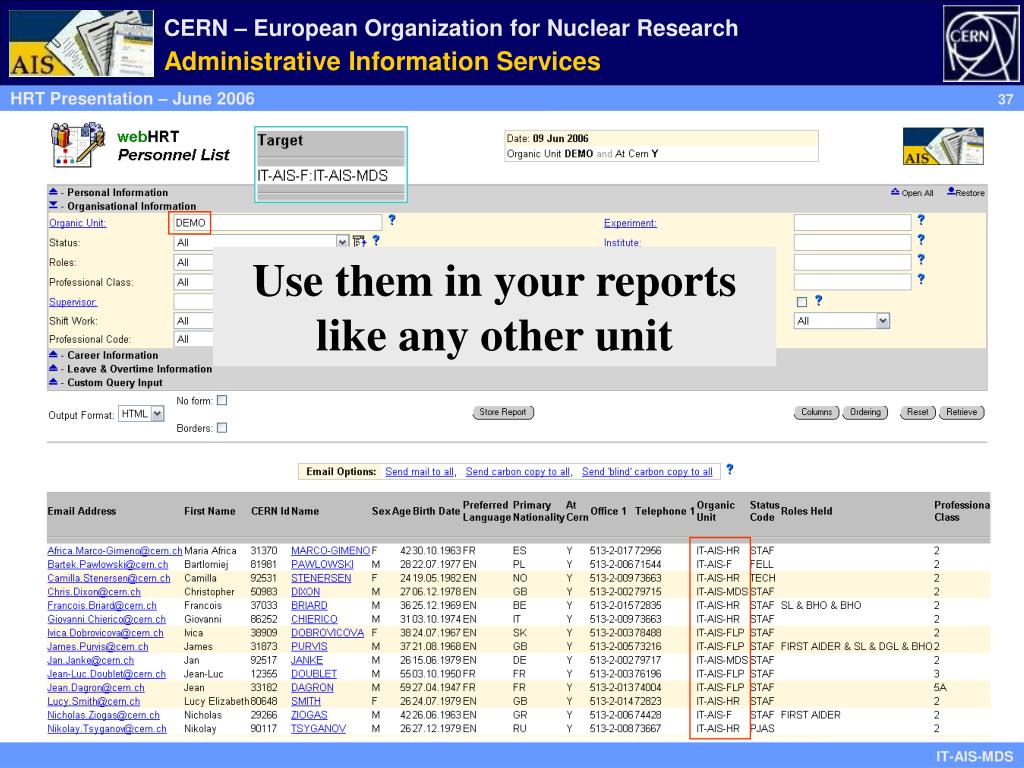This screenshot has width=1024, height=768.
Task: Click the help icon beside Email Options links
Action: pyautogui.click(x=729, y=470)
